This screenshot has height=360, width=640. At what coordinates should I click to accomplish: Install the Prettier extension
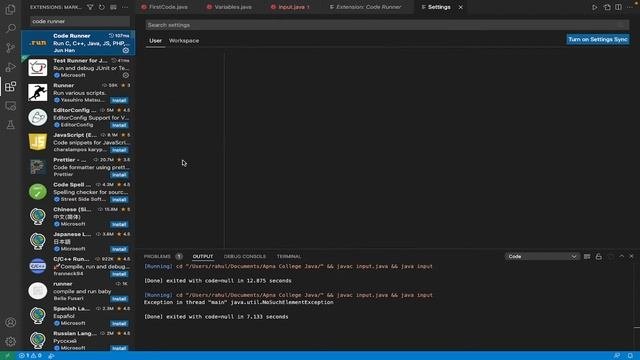[x=119, y=175]
